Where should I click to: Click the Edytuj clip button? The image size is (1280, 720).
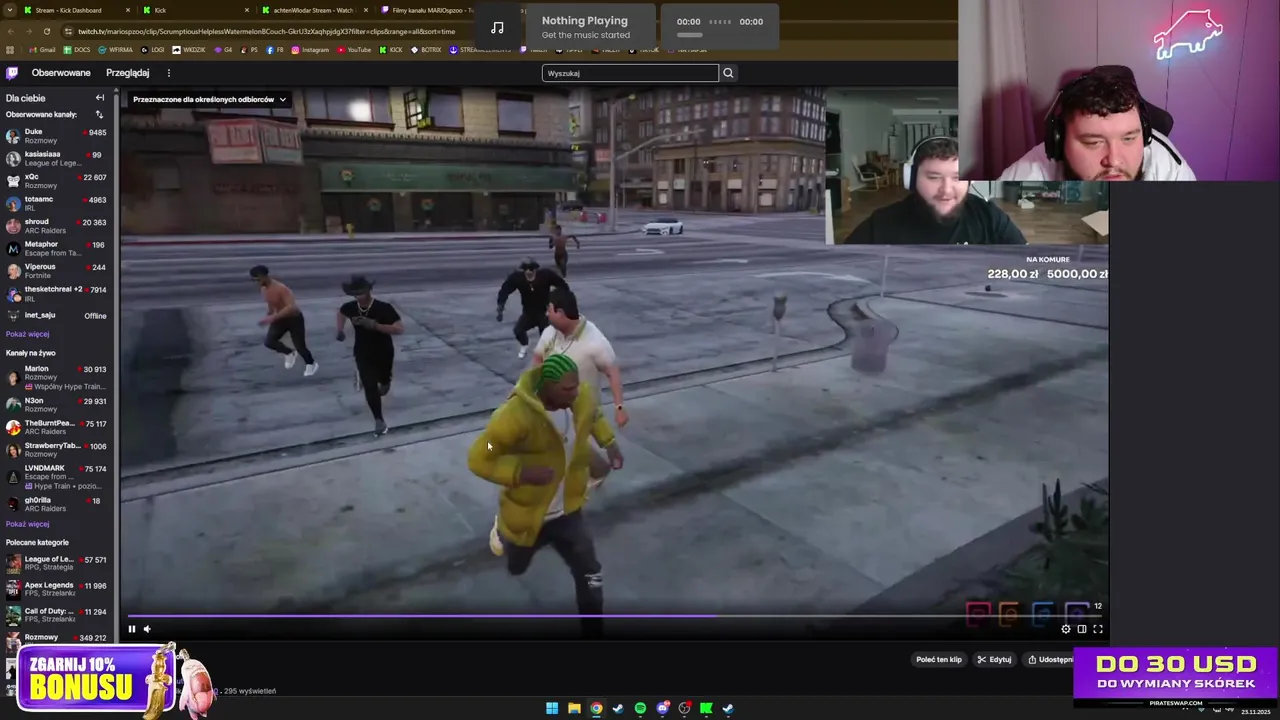coord(994,660)
